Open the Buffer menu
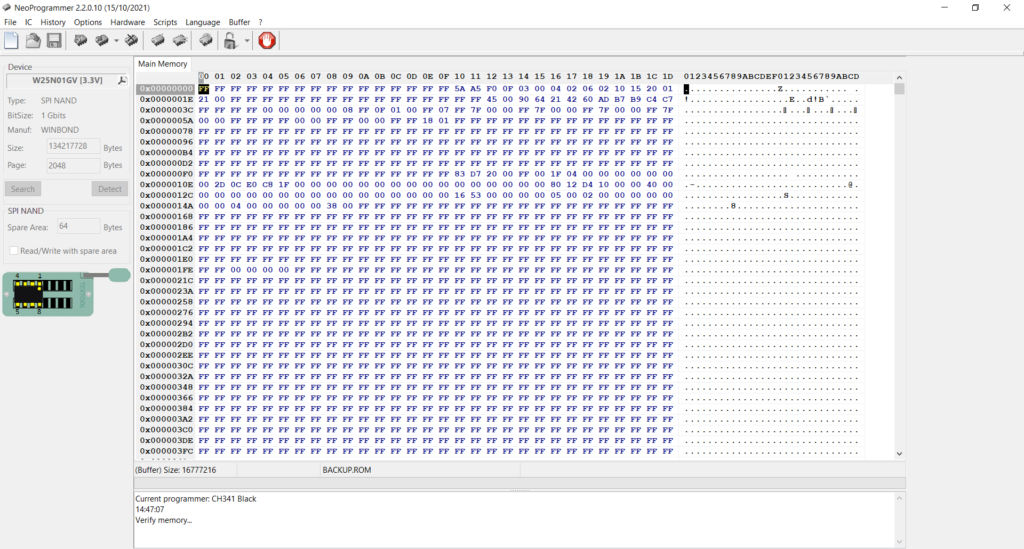1024x549 pixels. (239, 21)
